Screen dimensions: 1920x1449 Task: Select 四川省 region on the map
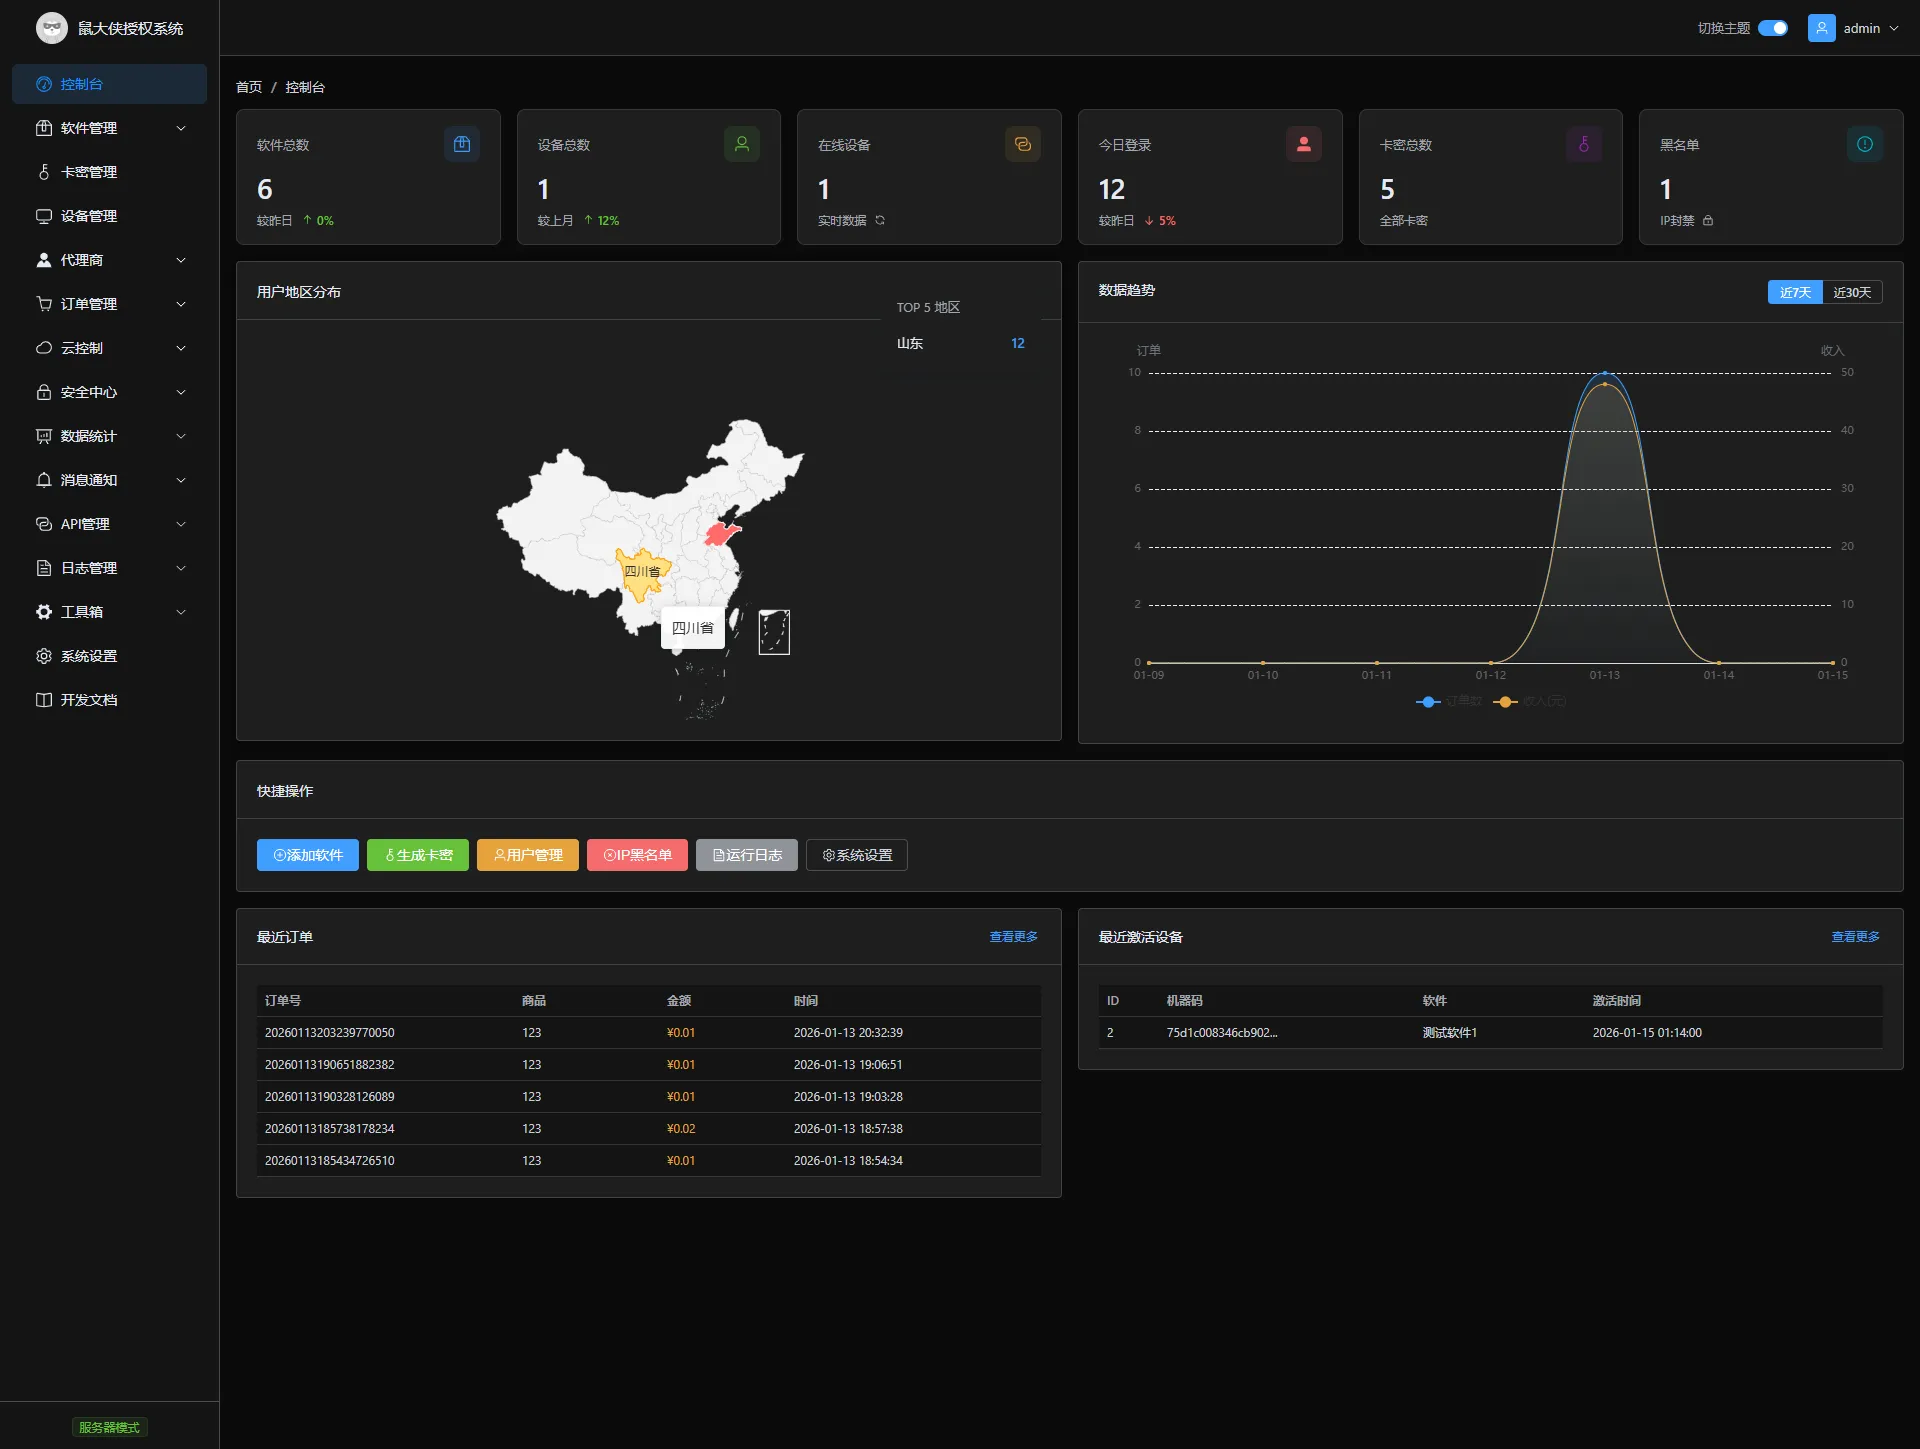[x=641, y=571]
